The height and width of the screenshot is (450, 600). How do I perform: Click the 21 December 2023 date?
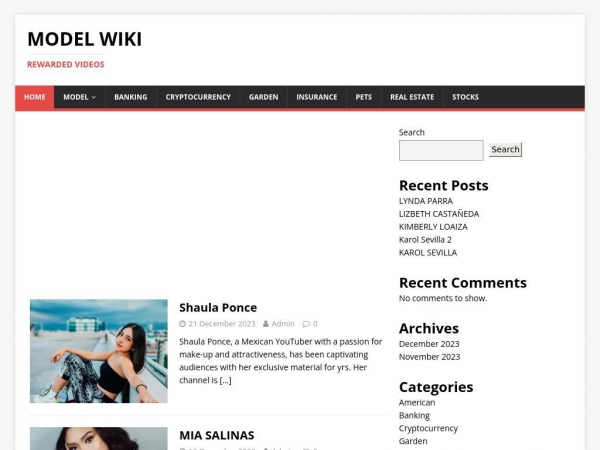222,324
